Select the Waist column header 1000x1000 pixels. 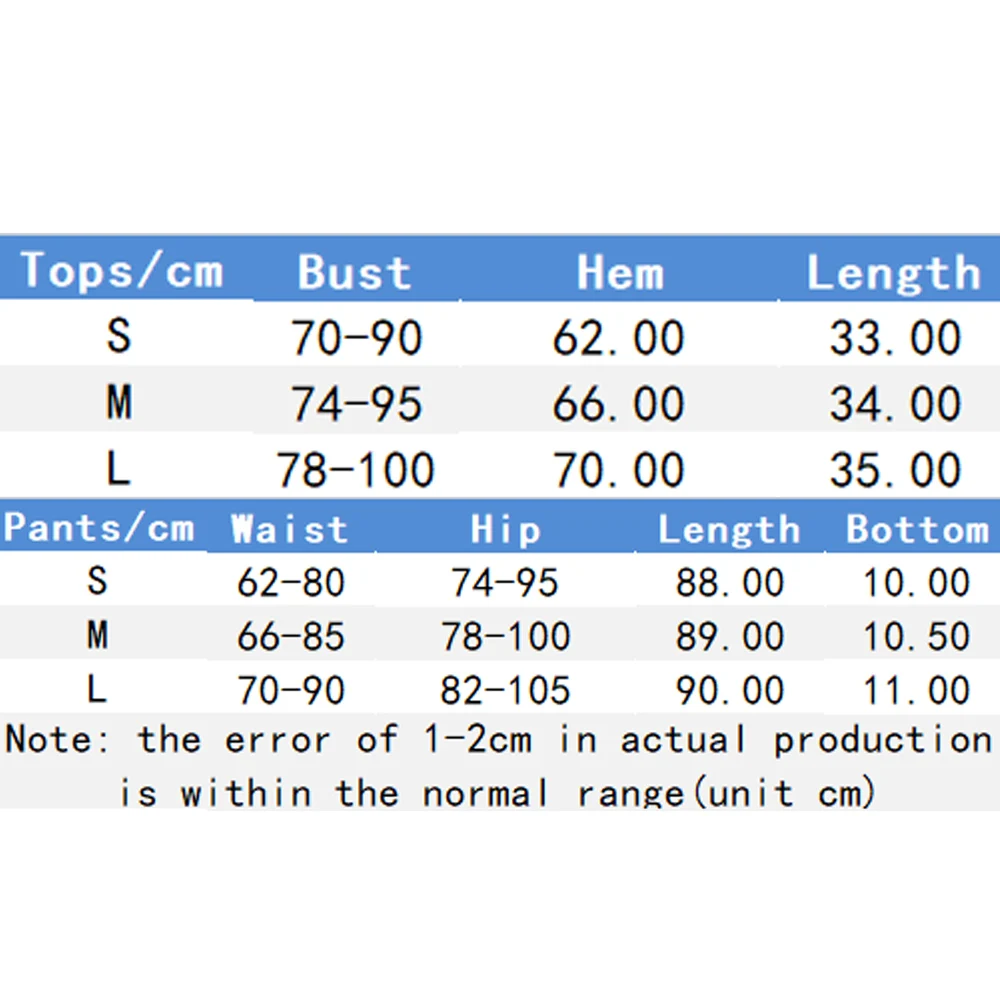tap(289, 529)
